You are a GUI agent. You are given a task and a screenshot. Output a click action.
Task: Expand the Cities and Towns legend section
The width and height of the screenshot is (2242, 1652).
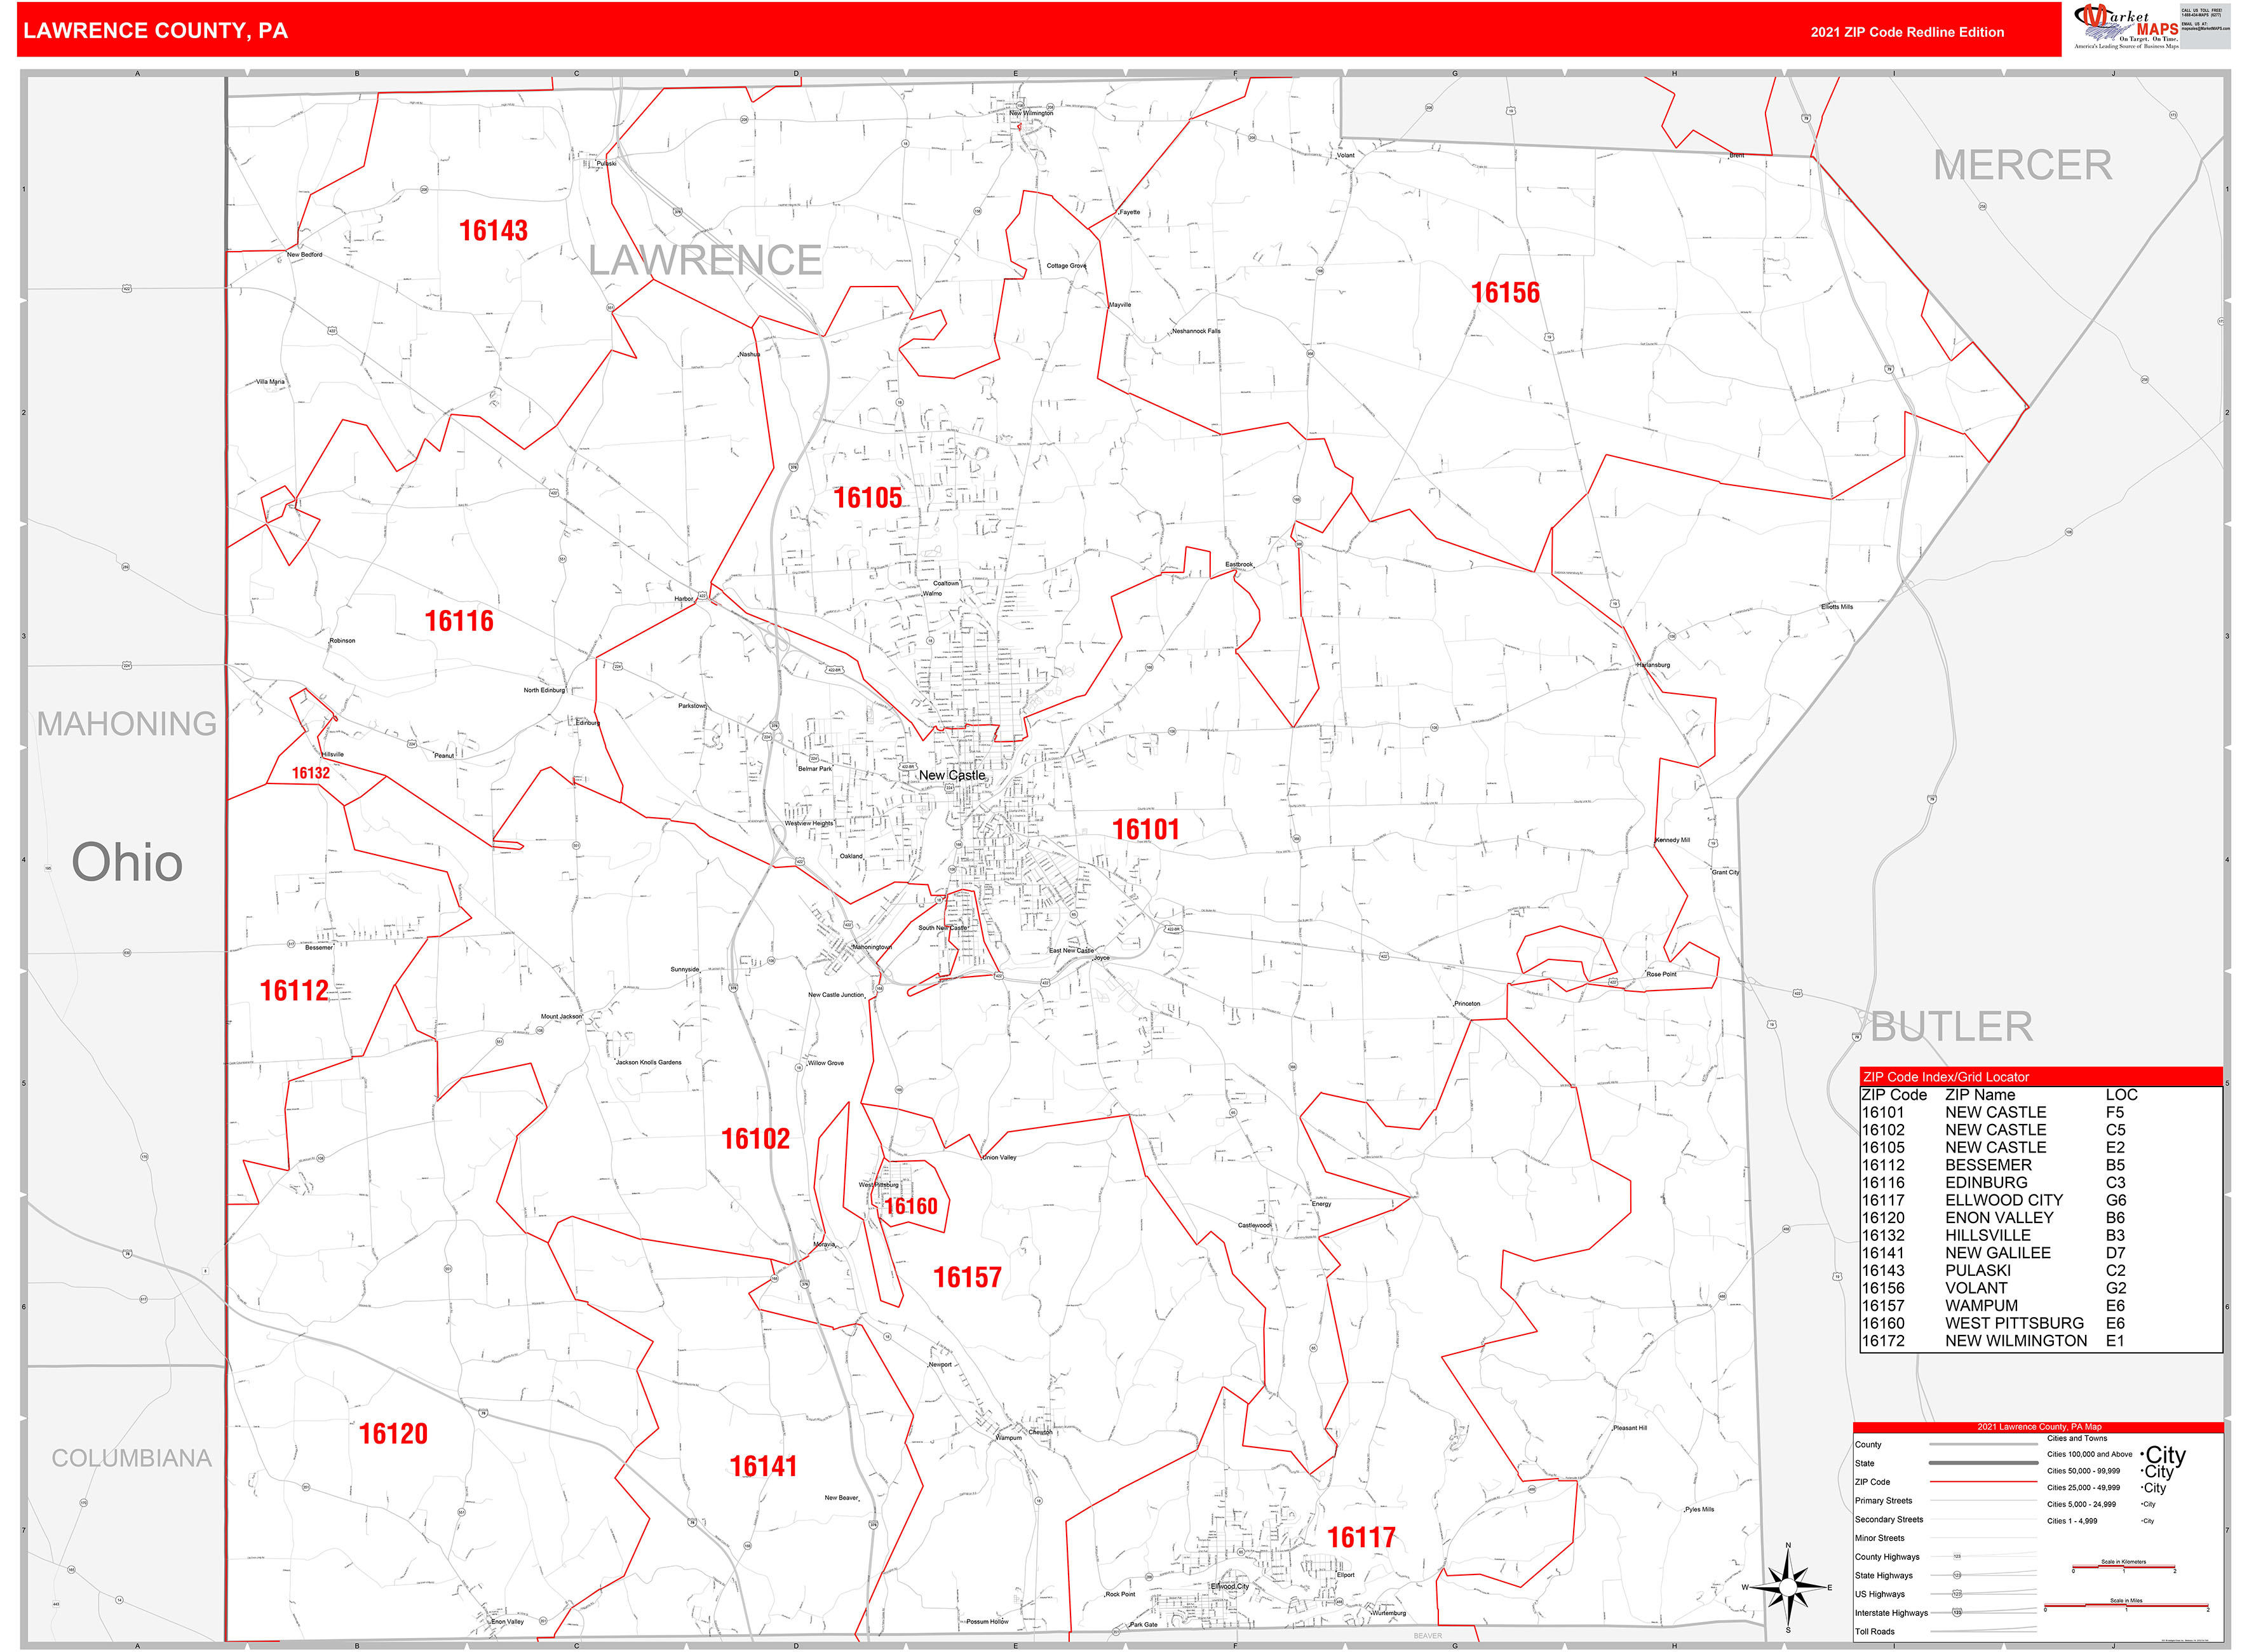(2077, 1438)
